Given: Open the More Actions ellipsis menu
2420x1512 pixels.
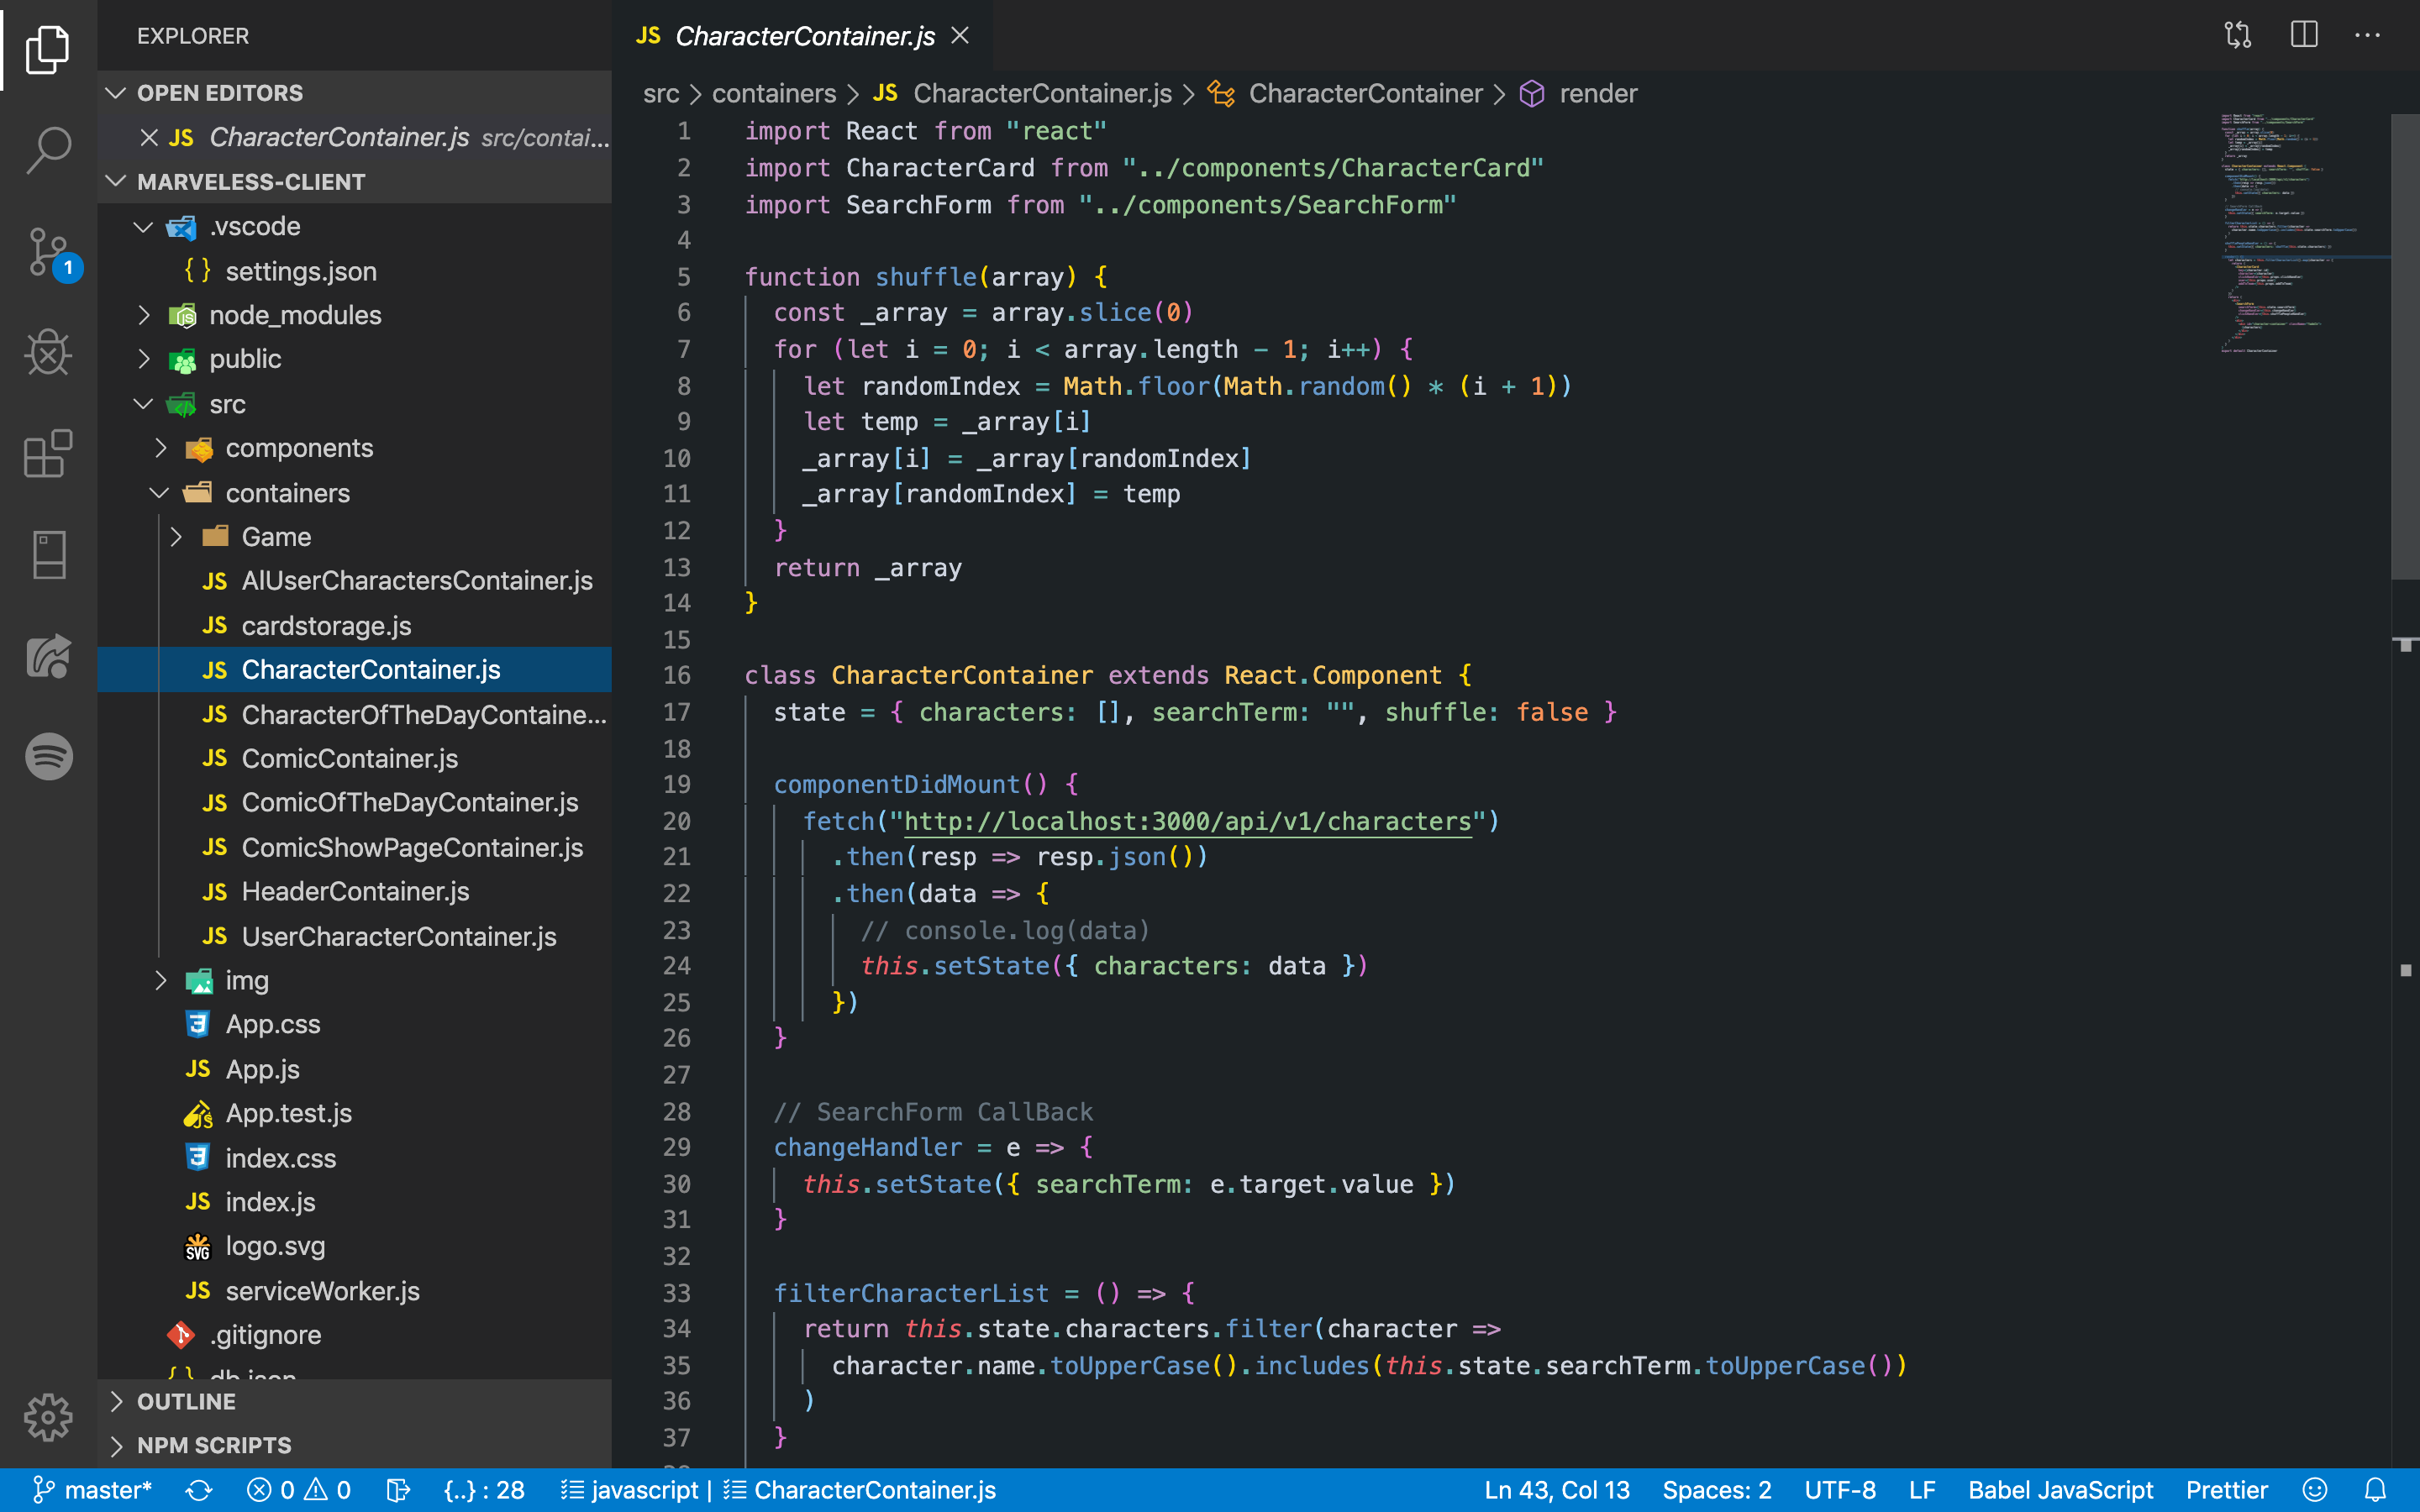Looking at the screenshot, I should coord(2367,35).
